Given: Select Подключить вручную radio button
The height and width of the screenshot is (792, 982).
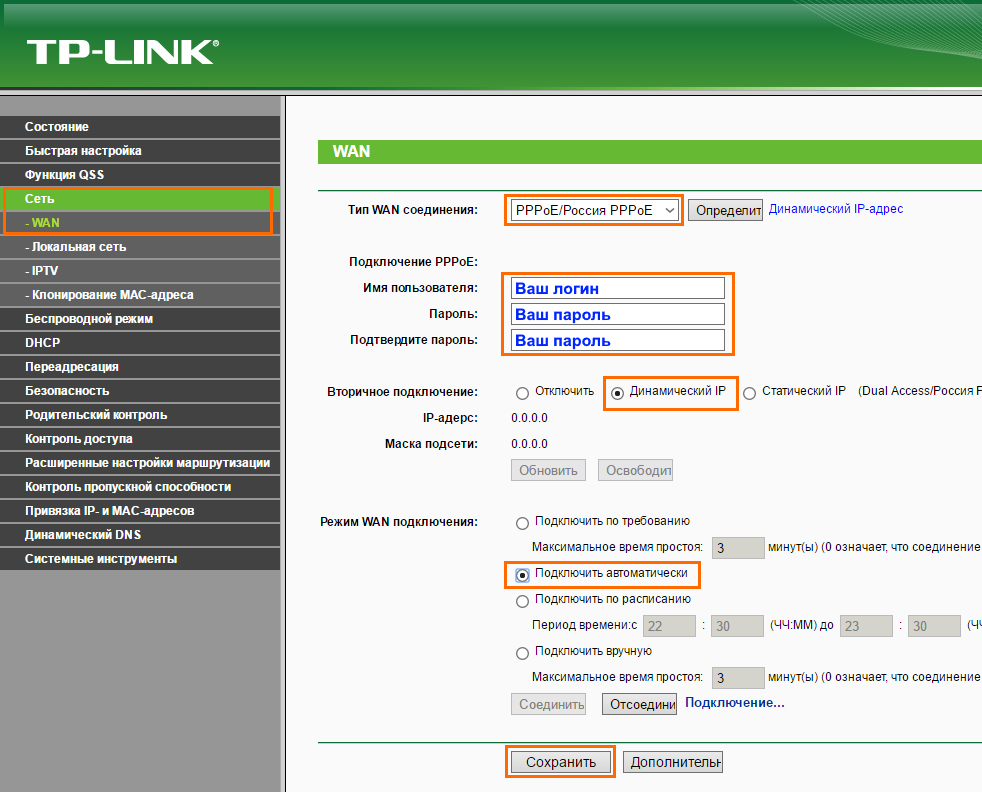Looking at the screenshot, I should coord(522,653).
